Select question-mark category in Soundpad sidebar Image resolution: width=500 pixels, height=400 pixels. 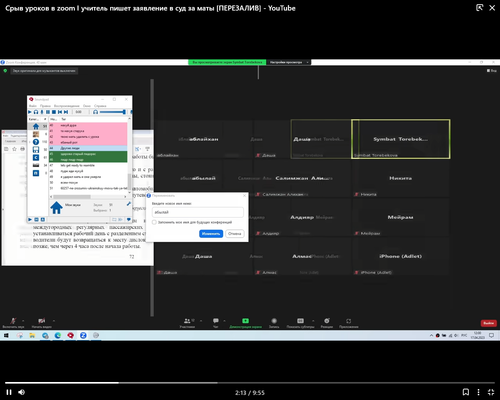[36, 142]
